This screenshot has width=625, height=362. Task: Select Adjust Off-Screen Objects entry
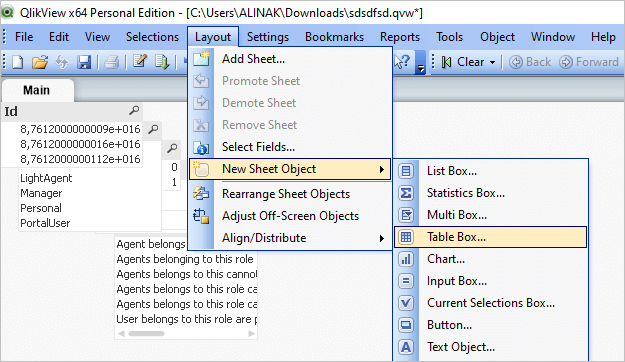[290, 216]
